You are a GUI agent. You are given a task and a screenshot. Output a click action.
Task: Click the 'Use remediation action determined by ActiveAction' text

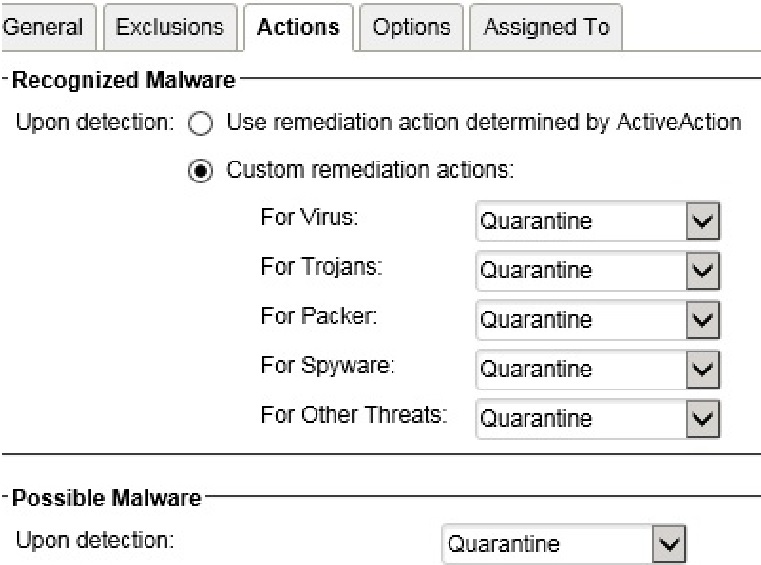[x=484, y=124]
